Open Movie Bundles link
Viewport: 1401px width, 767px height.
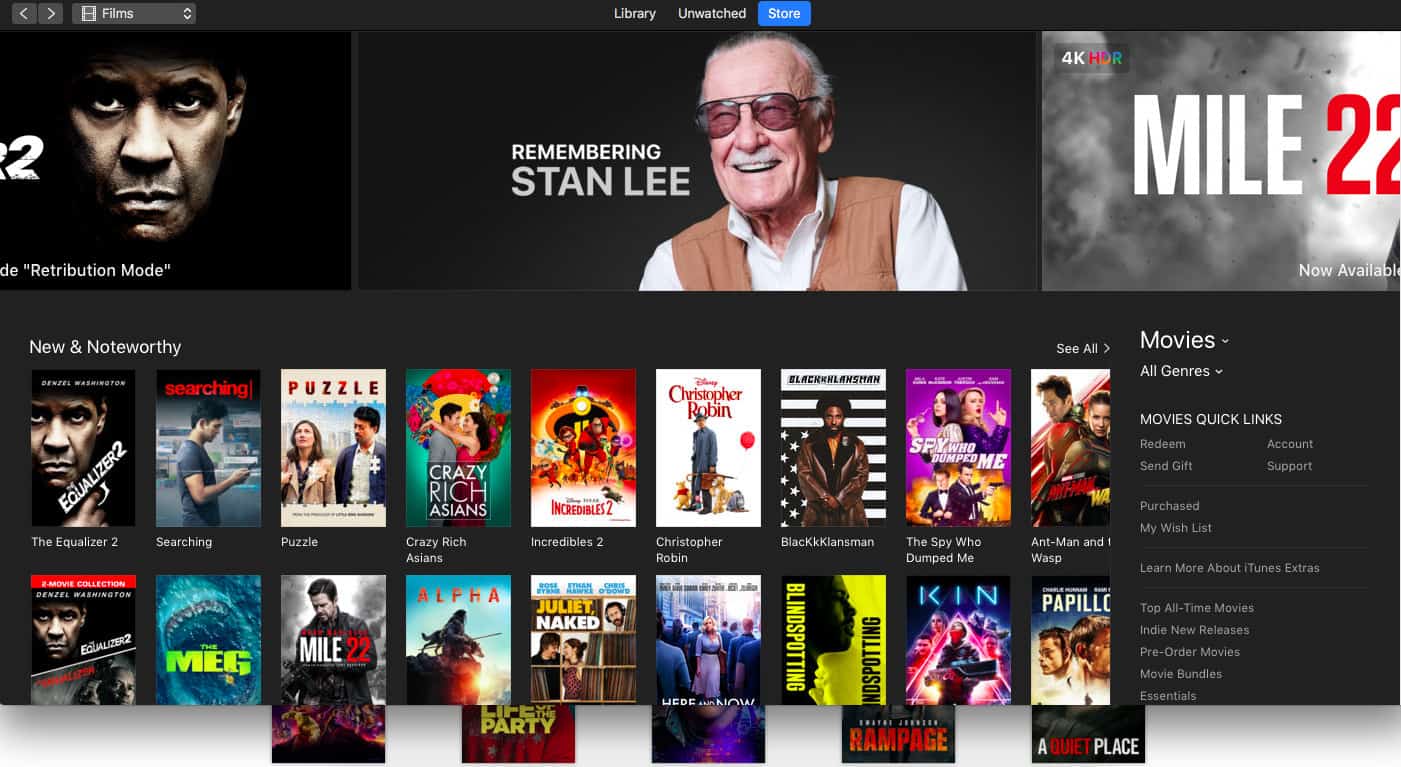pos(1181,674)
